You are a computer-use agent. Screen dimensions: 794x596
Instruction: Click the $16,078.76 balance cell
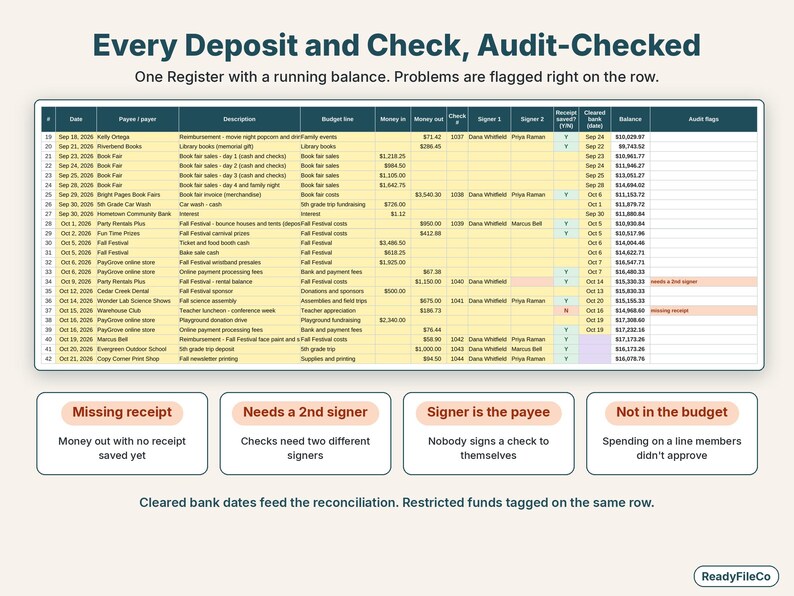[x=630, y=359]
